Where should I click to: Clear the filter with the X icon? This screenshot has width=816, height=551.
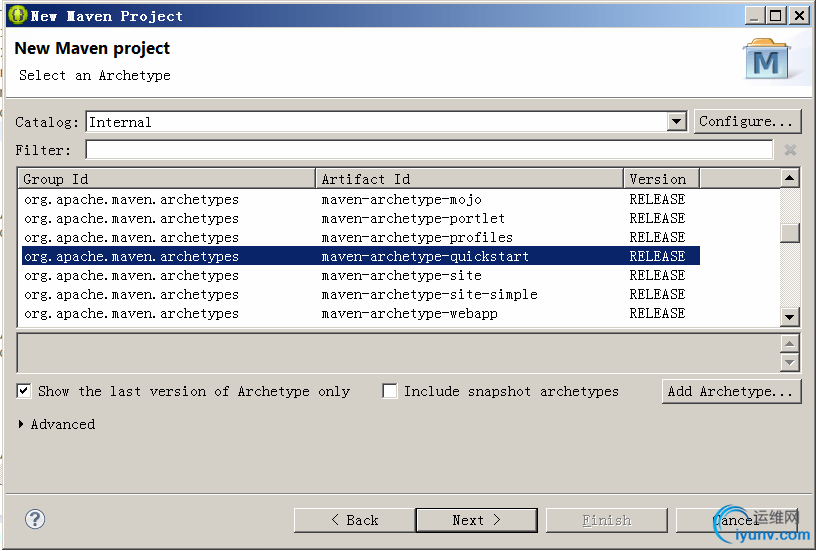click(790, 150)
